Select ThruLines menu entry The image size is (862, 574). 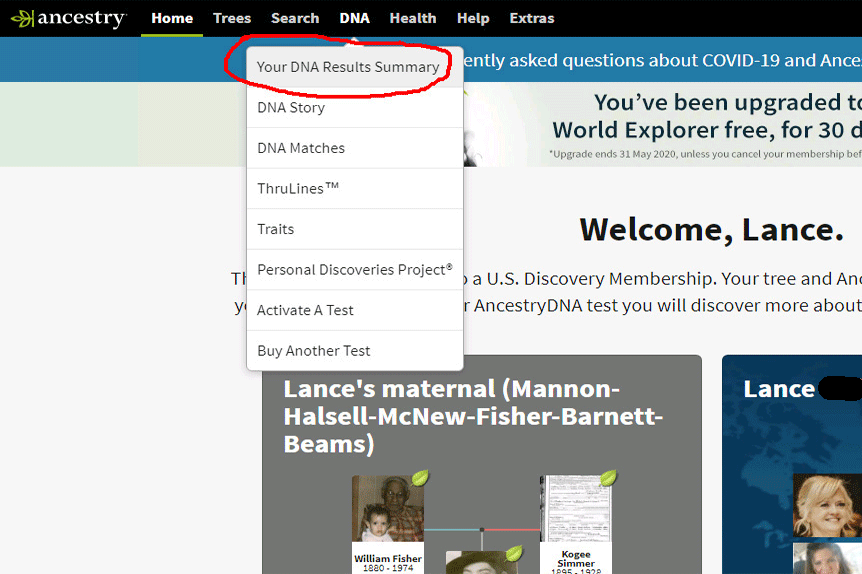pos(355,189)
